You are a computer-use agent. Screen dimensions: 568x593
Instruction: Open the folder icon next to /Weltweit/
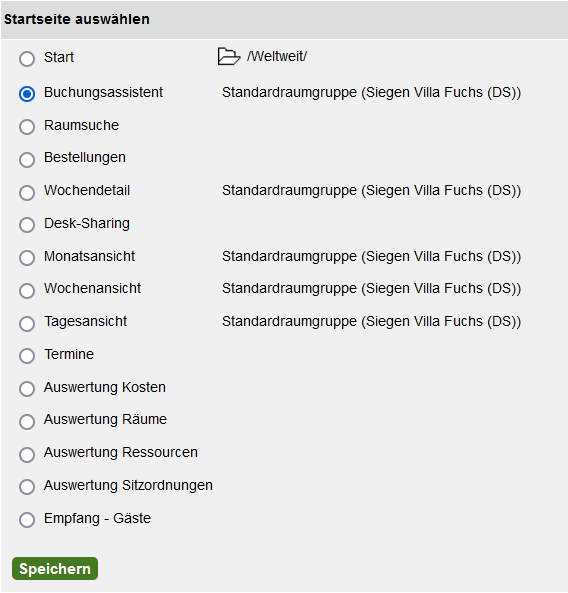[x=229, y=56]
